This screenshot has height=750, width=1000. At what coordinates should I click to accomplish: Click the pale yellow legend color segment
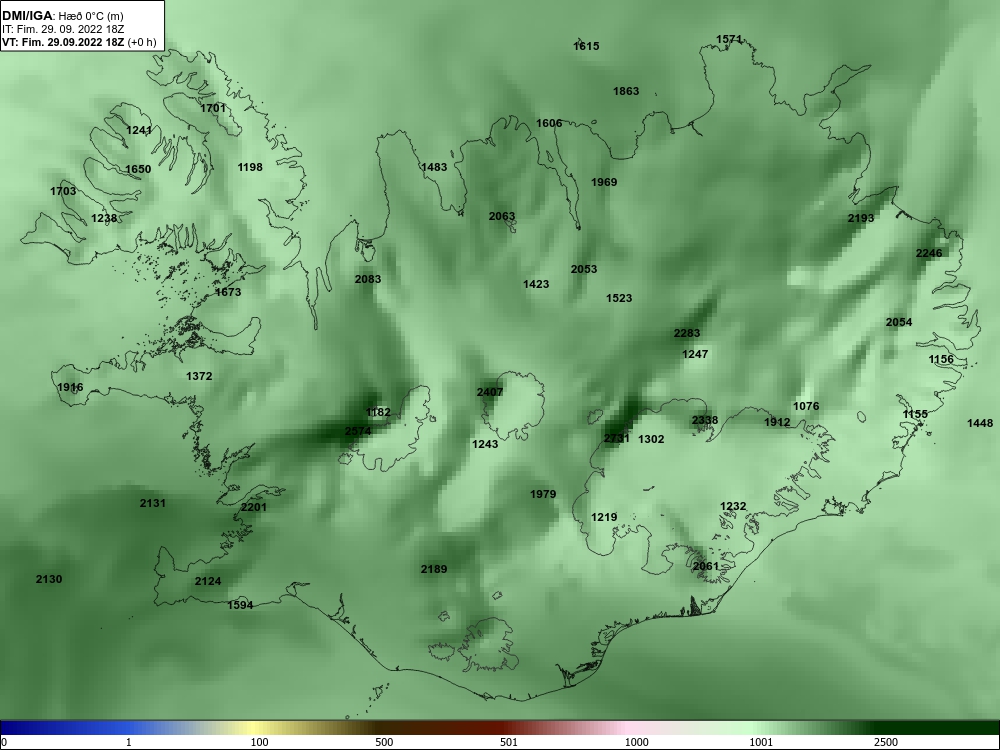pos(253,728)
